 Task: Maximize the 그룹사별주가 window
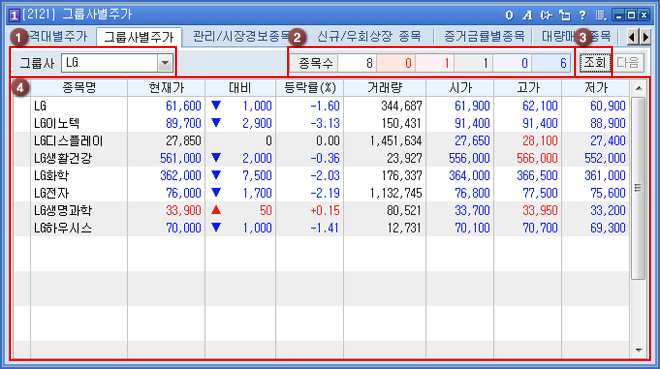coord(631,16)
